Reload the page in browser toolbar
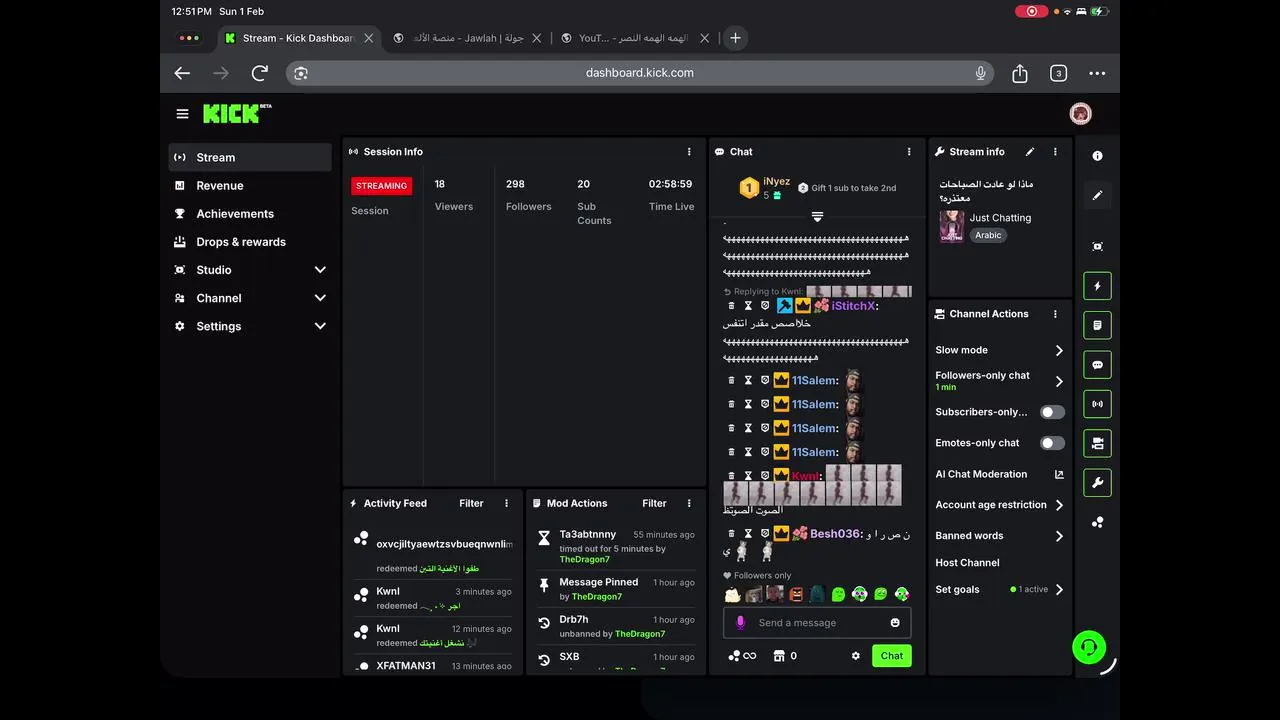The width and height of the screenshot is (1280, 720). click(260, 73)
